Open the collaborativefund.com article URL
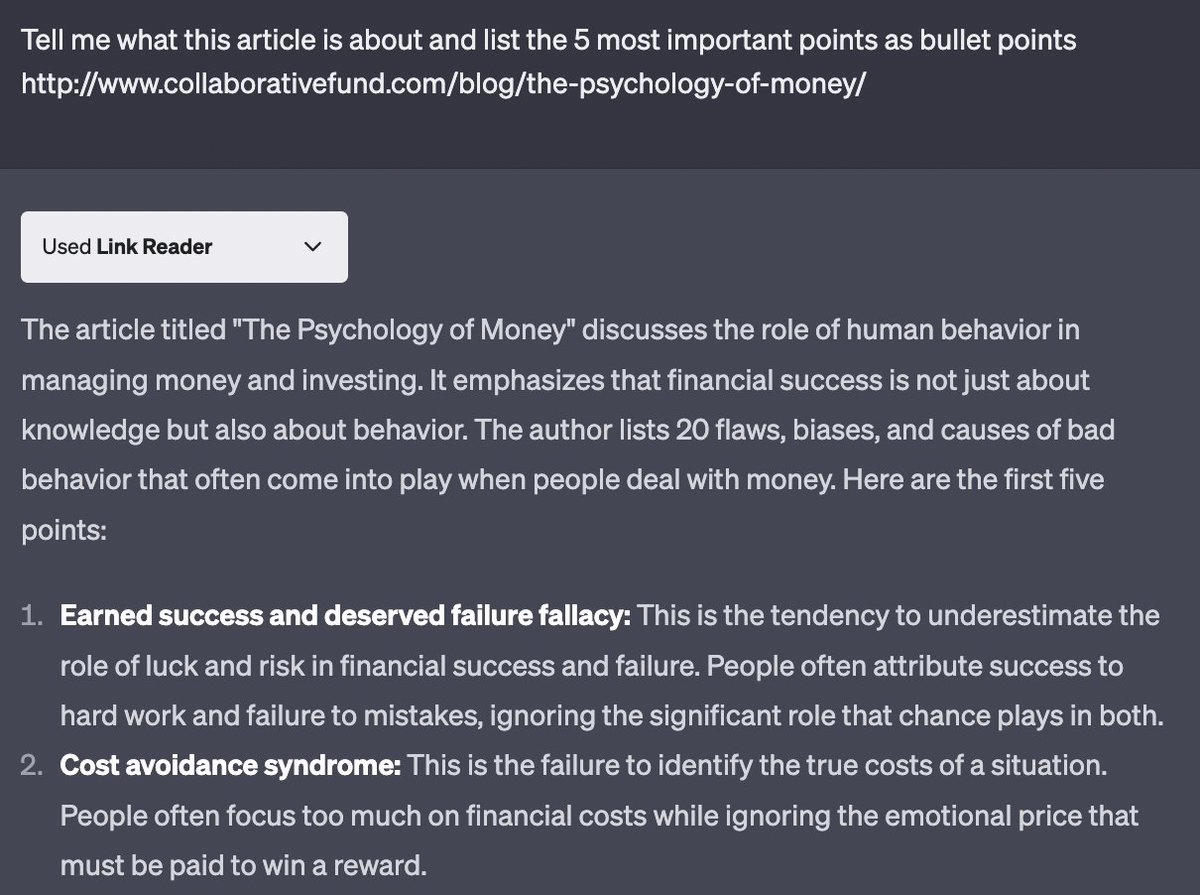The image size is (1200, 895). tap(442, 81)
